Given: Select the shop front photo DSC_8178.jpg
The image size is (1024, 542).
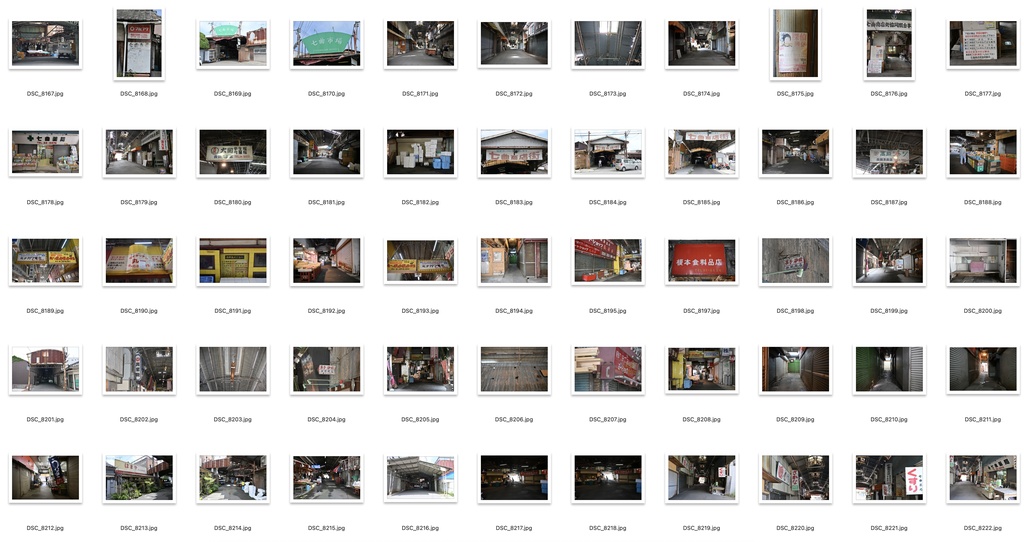Looking at the screenshot, I should [45, 152].
